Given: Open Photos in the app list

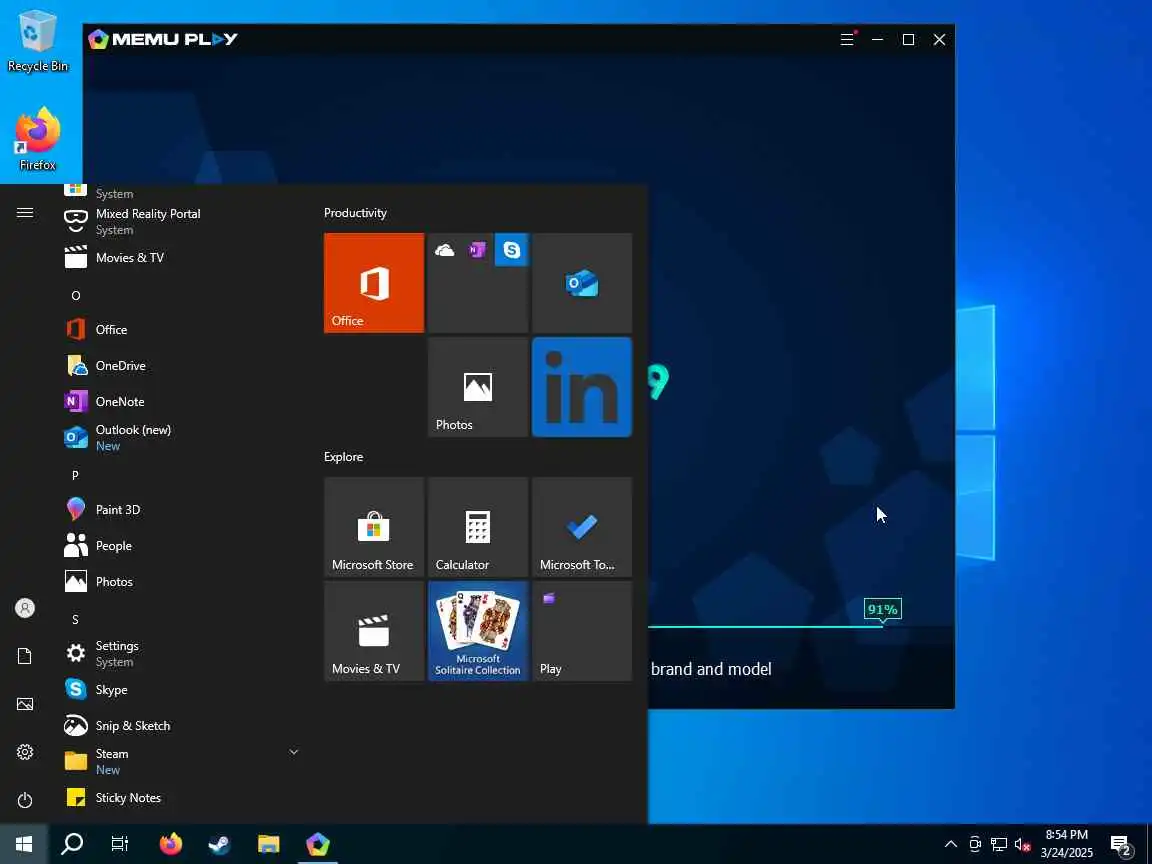Looking at the screenshot, I should click(x=180, y=581).
